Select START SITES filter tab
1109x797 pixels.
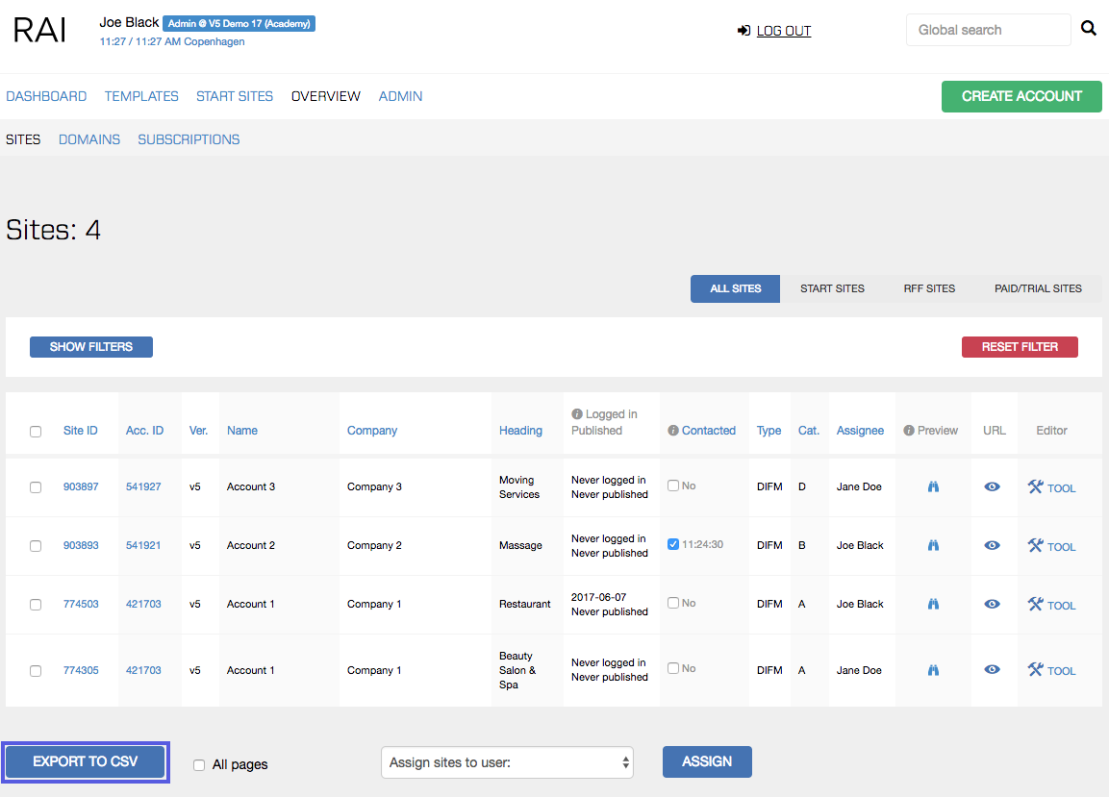click(x=832, y=289)
